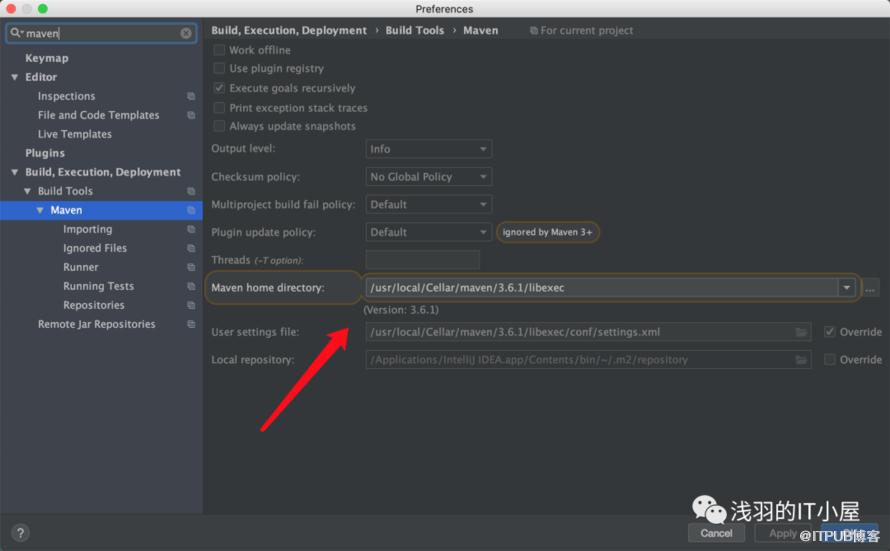This screenshot has width=890, height=551.
Task: Open the Output level dropdown
Action: point(428,149)
